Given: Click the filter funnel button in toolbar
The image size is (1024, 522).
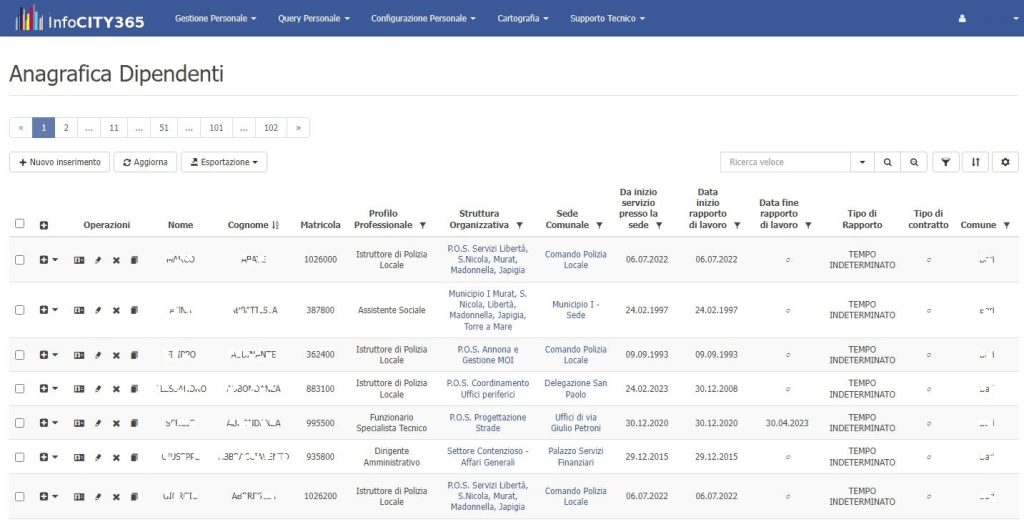Looking at the screenshot, I should click(945, 162).
